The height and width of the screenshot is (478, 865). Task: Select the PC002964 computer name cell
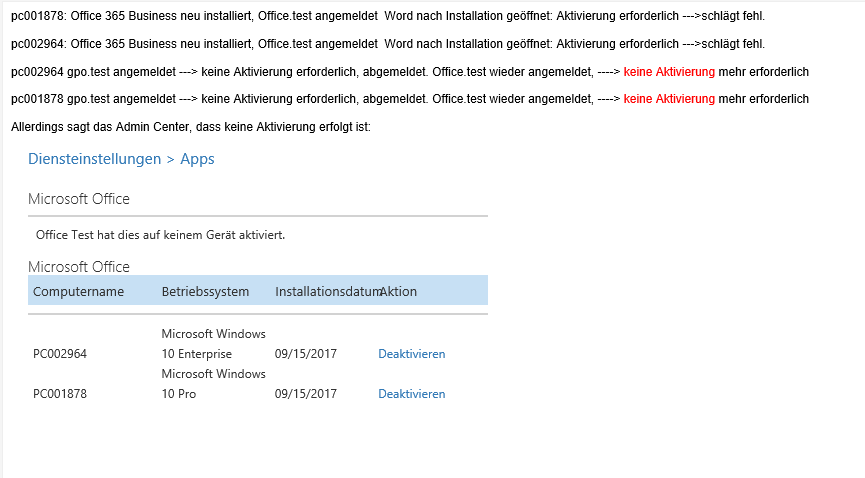tap(60, 354)
